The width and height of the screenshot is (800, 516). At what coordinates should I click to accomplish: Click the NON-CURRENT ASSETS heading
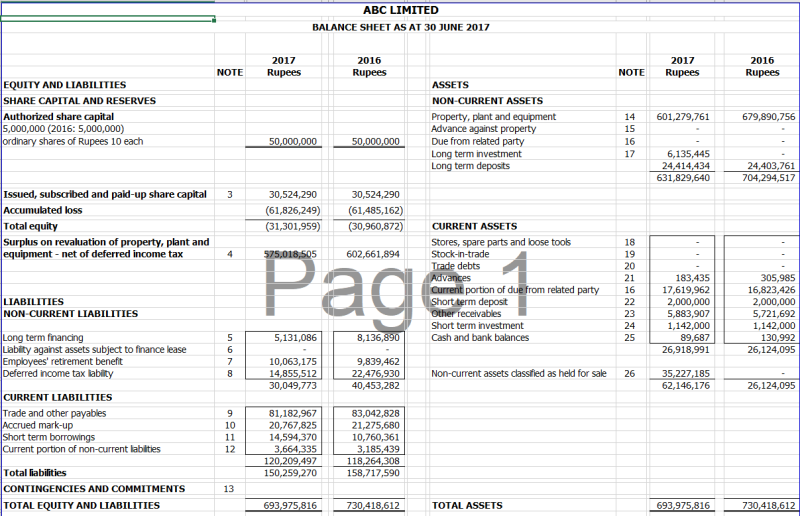[x=487, y=101]
